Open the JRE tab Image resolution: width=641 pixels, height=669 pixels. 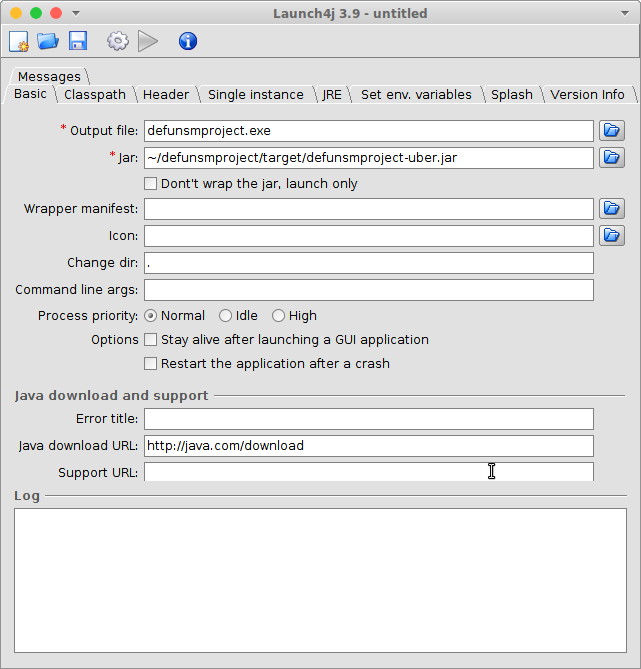[332, 94]
